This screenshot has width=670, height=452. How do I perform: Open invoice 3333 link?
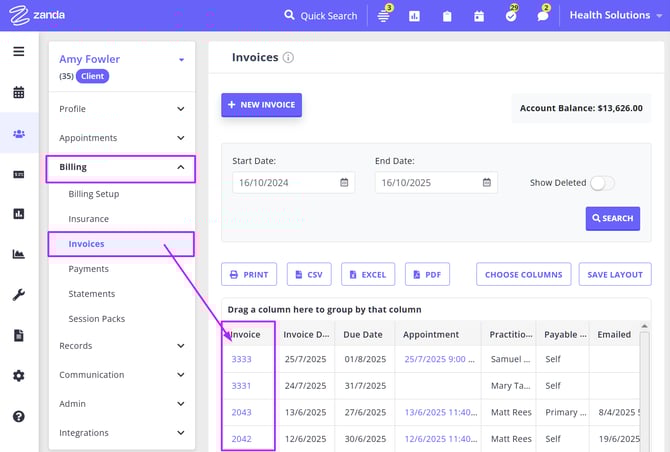coord(241,358)
